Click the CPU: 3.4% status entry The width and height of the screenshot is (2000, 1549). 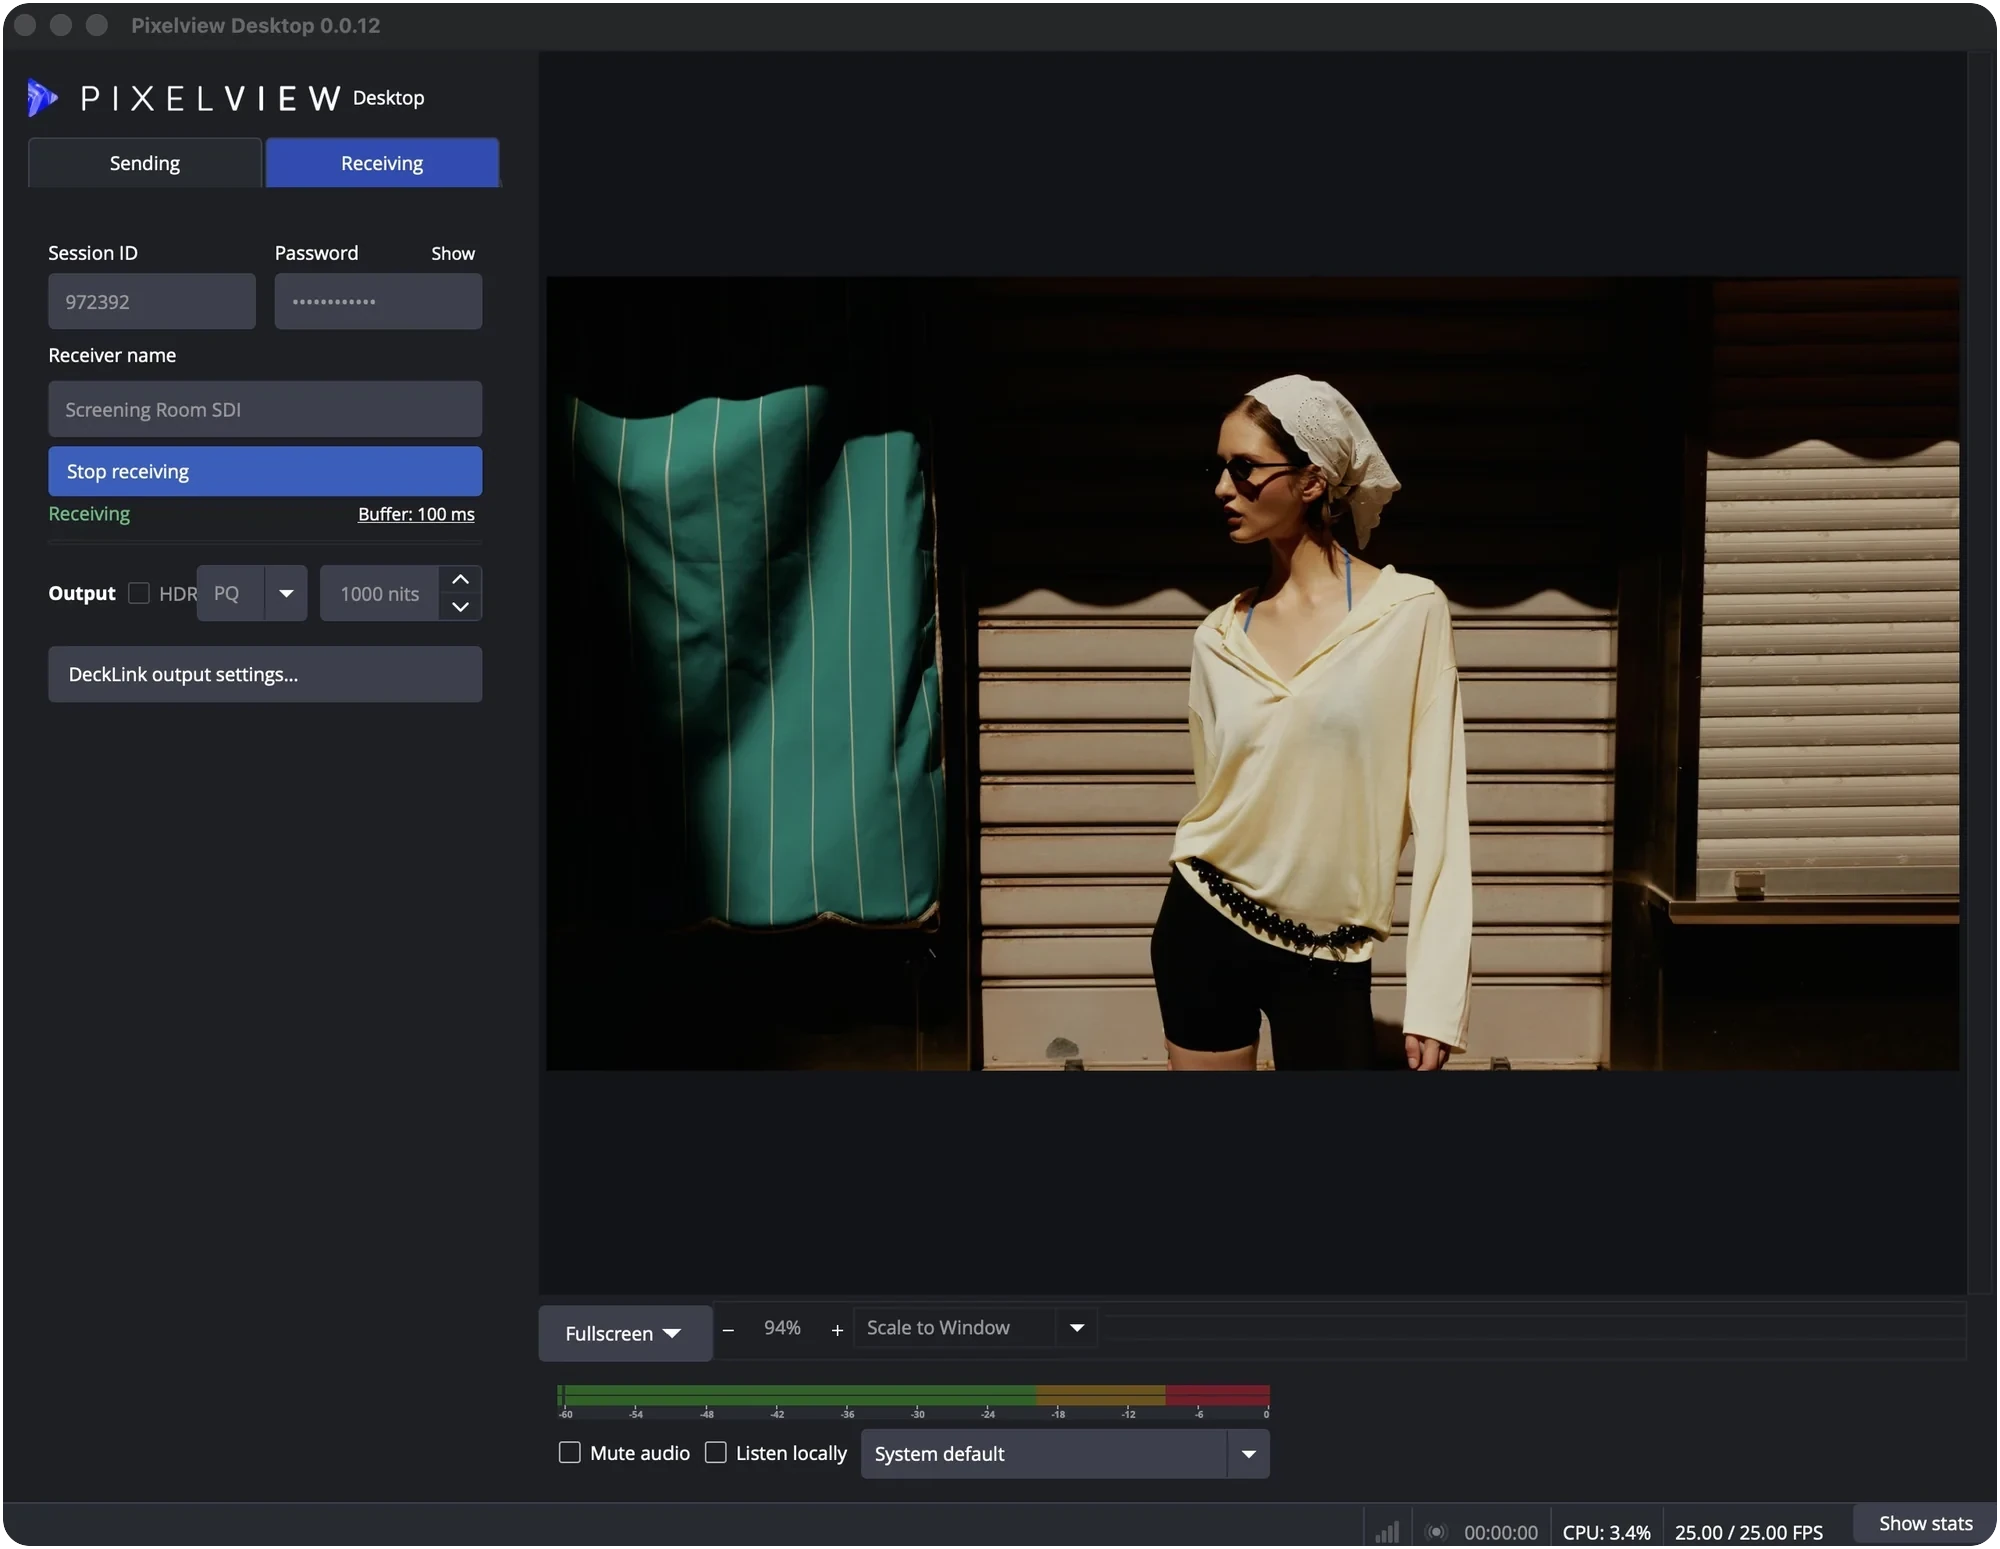tap(1606, 1533)
